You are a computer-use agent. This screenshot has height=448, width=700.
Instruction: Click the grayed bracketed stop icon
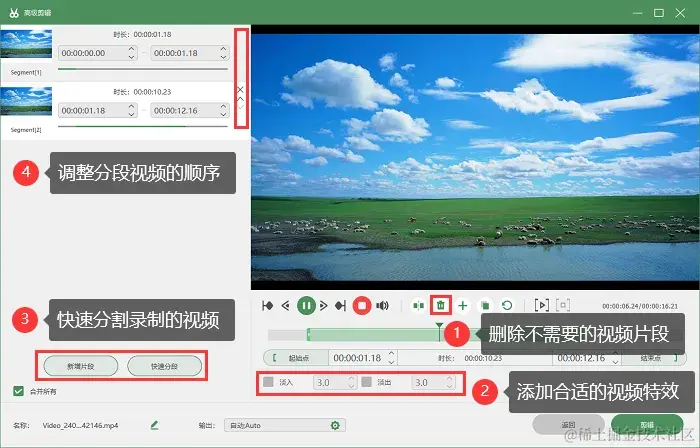563,305
